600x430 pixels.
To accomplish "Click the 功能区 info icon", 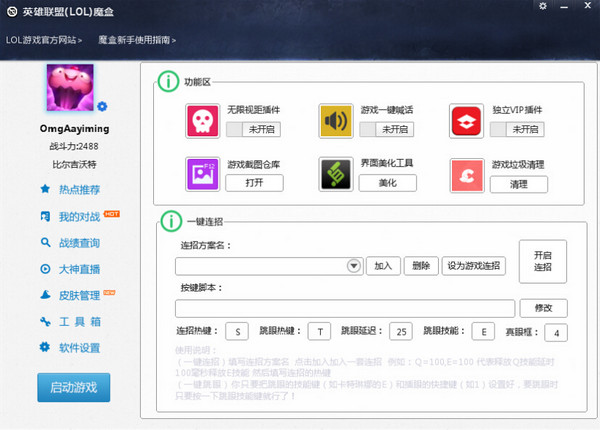I will coord(168,81).
